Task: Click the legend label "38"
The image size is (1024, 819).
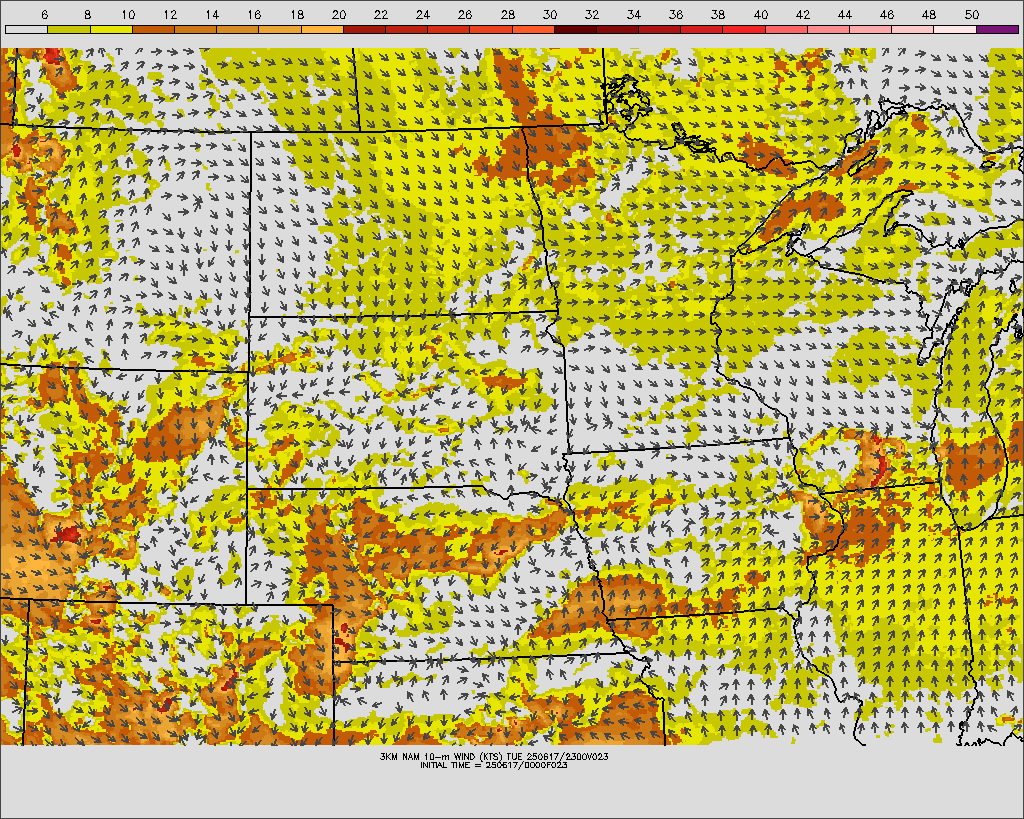Action: click(x=718, y=14)
